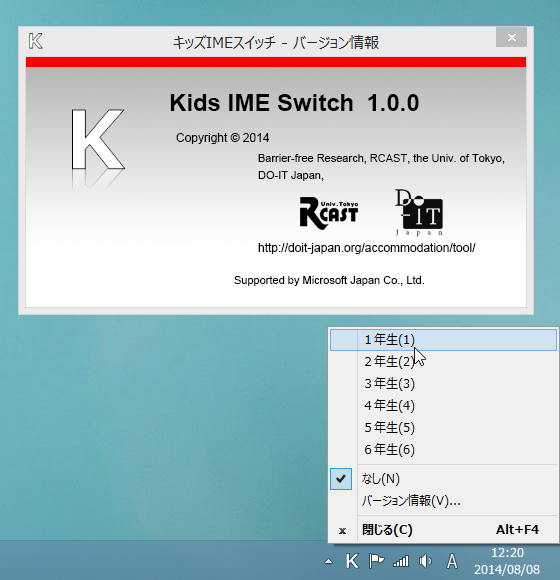Click the DO-IT Japan logo
This screenshot has height=580, width=560.
click(x=419, y=212)
